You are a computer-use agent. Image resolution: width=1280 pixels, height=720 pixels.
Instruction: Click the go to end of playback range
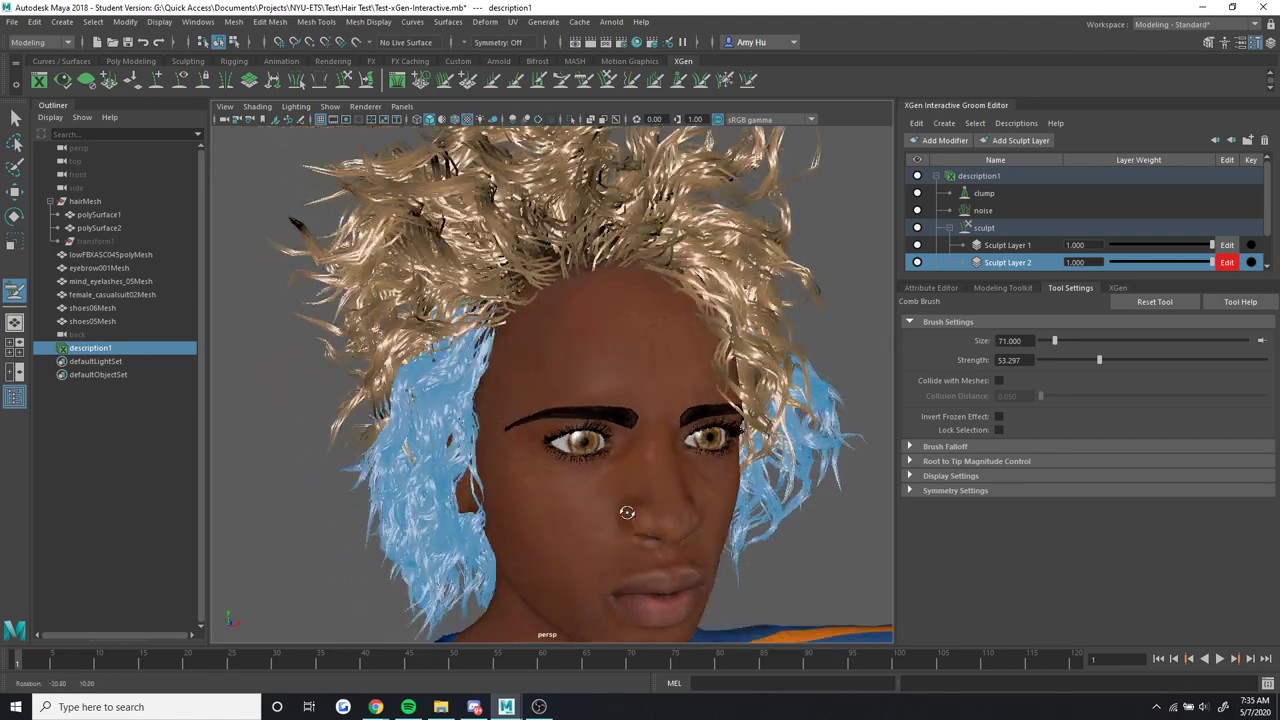(x=1266, y=659)
